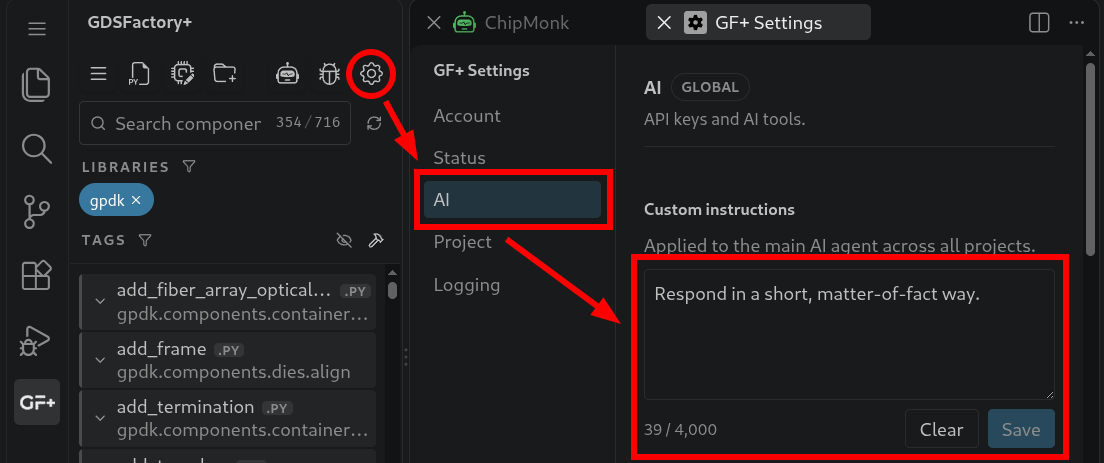Click the .PY badge beside add_frame
The image size is (1104, 463).
228,350
